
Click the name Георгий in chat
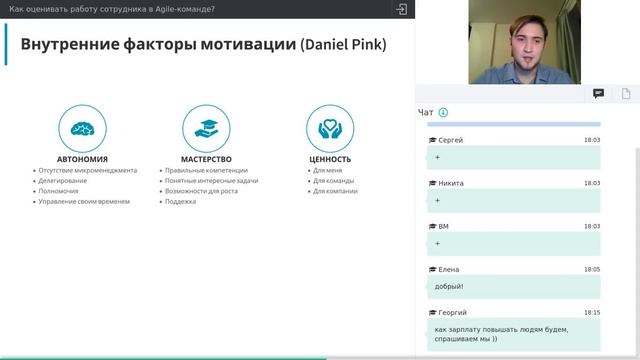click(452, 313)
